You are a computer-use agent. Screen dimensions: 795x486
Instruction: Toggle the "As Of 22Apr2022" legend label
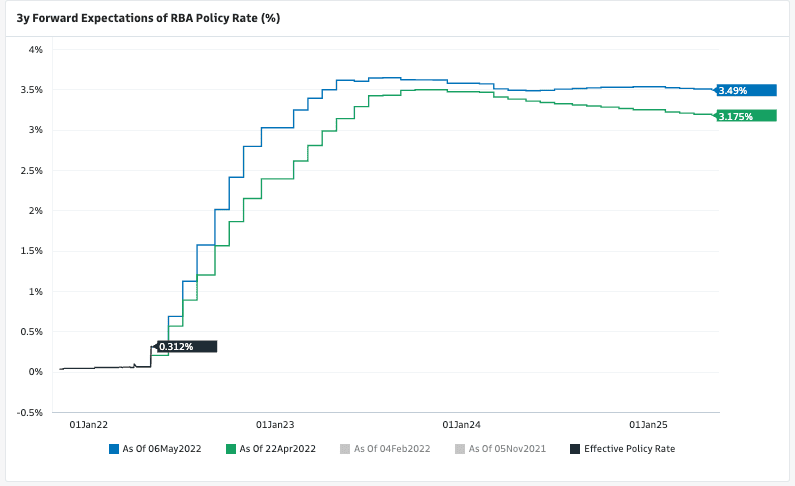277,449
